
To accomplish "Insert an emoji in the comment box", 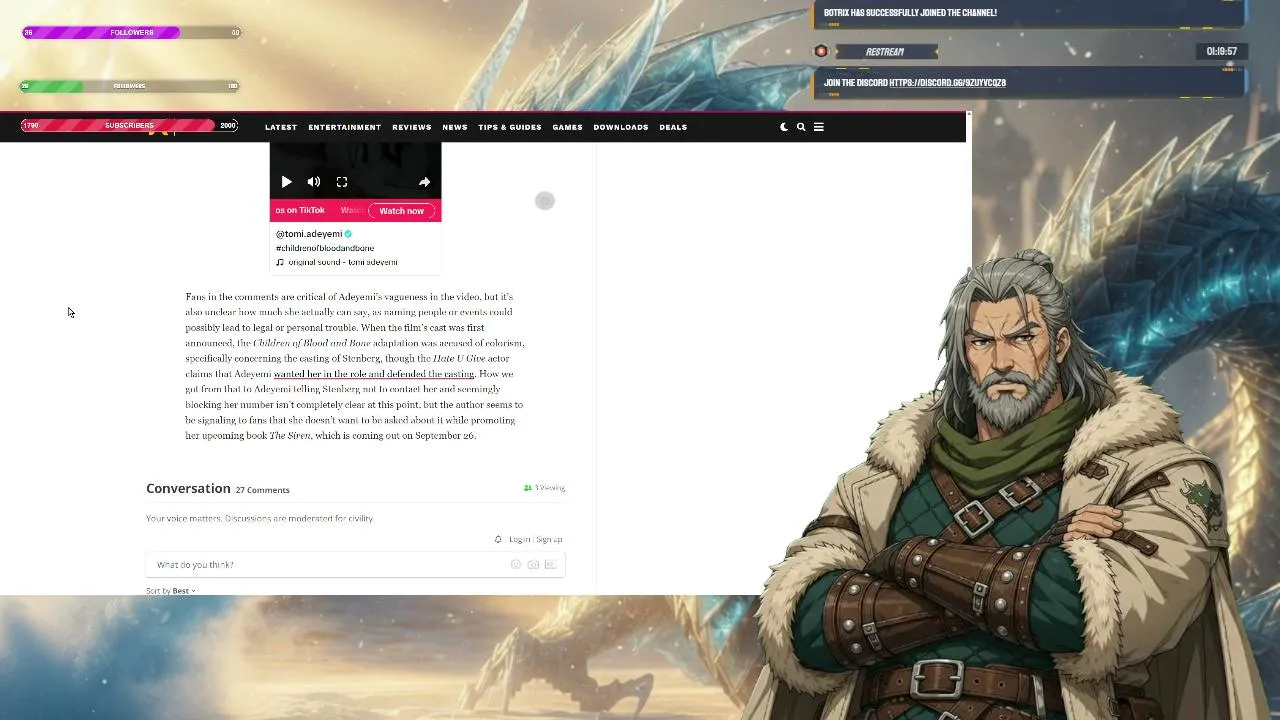I will tap(516, 564).
